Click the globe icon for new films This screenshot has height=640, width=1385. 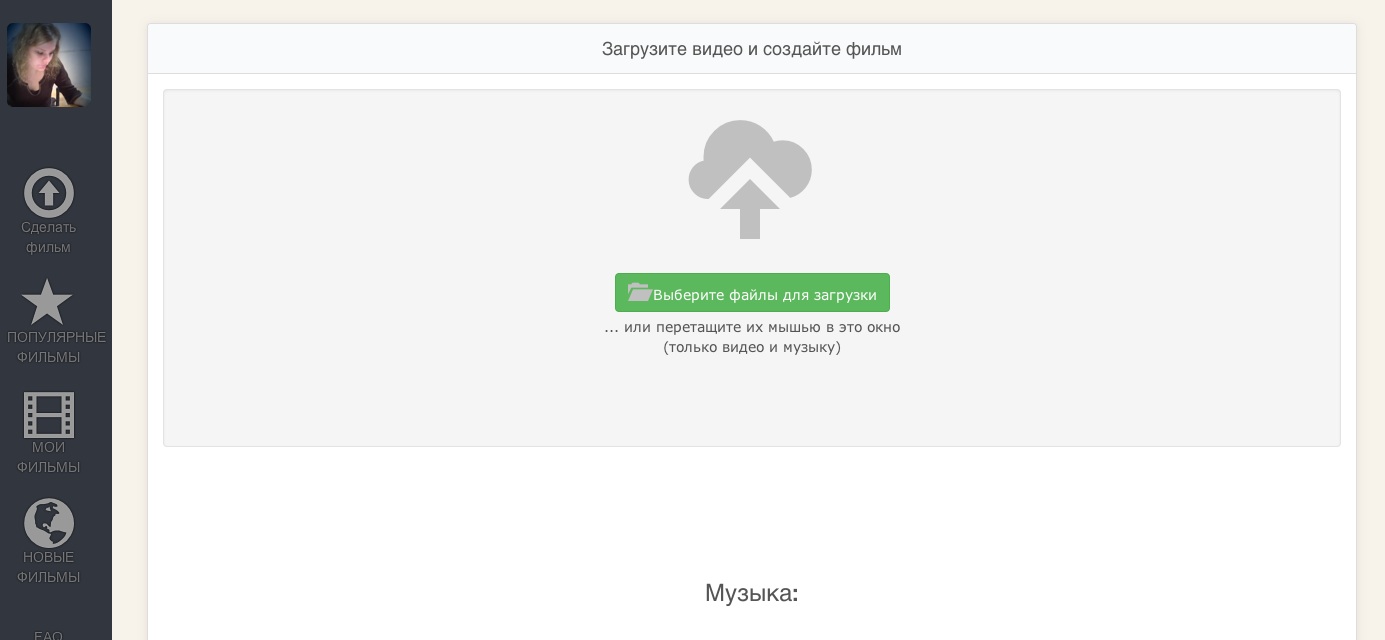pos(49,523)
